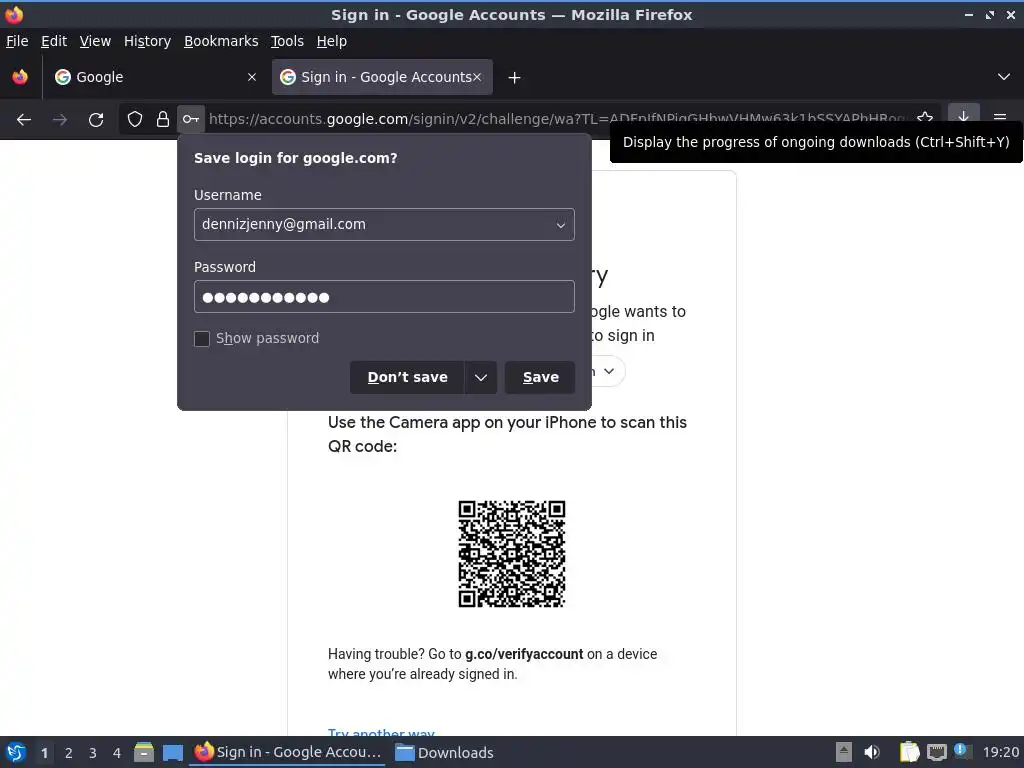Viewport: 1024px width, 768px height.
Task: Close the Sign in - Google Accounts tab
Action: [477, 77]
